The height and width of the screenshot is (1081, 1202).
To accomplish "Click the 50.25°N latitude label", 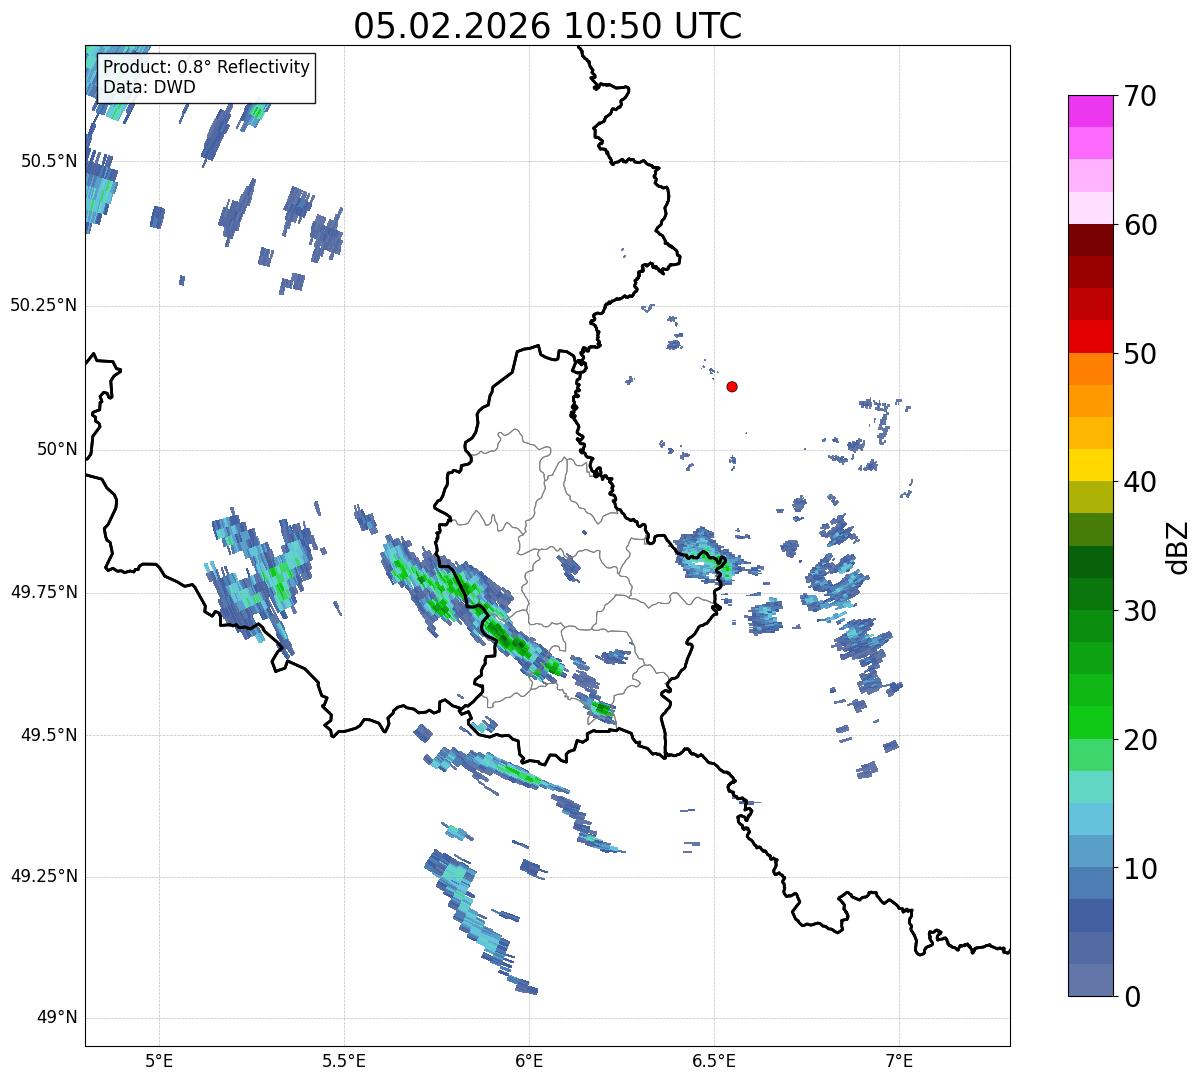I will coord(43,305).
